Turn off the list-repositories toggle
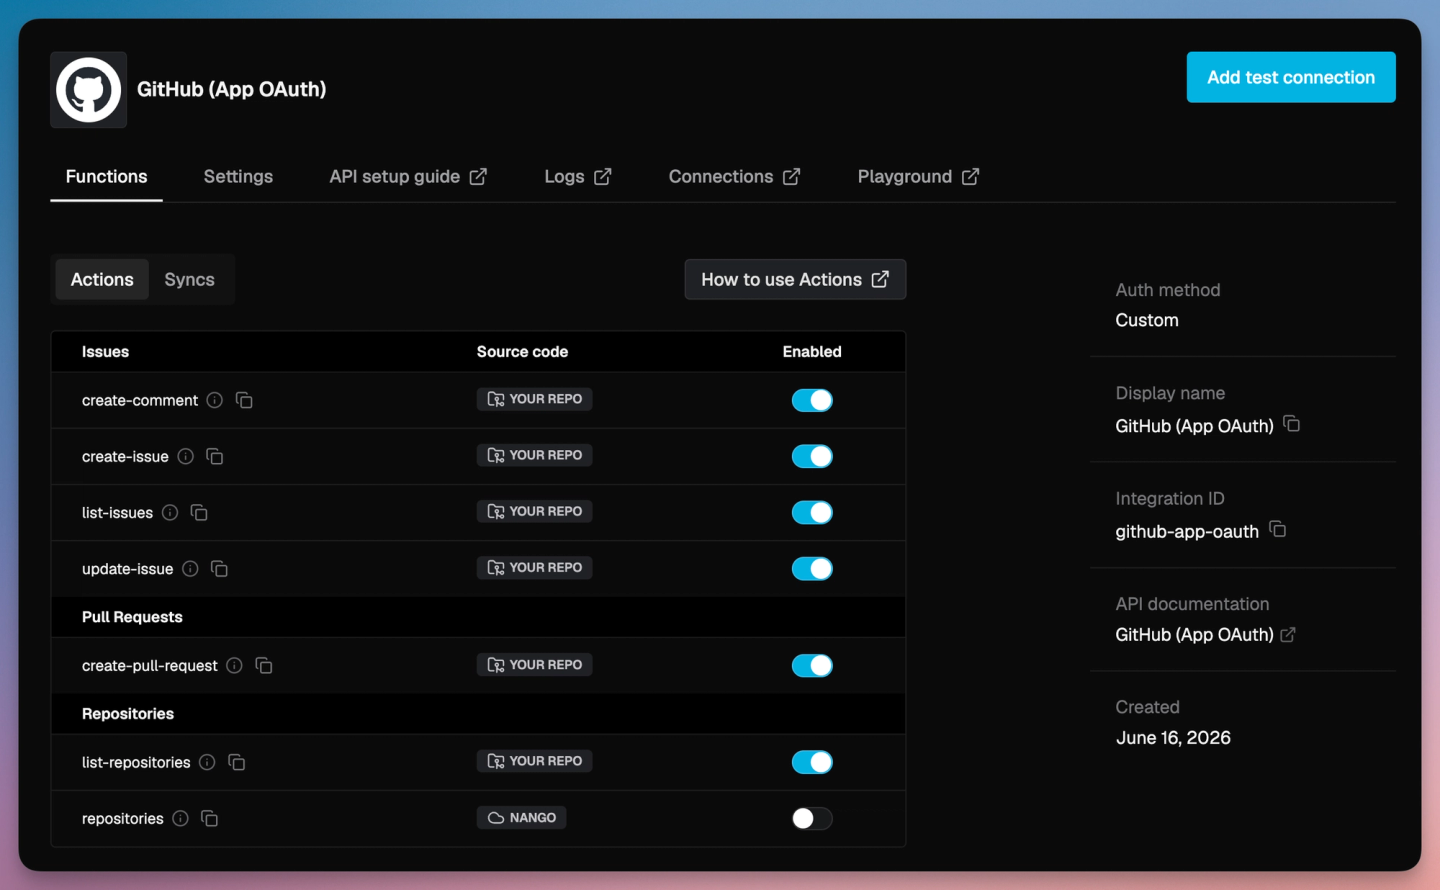1440x890 pixels. coord(812,762)
